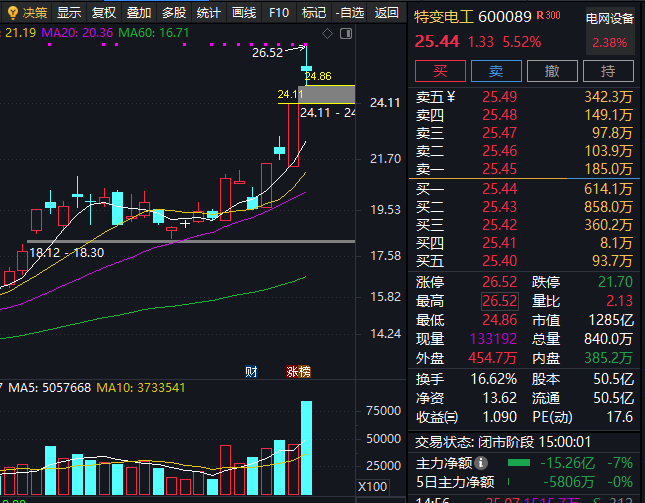Image resolution: width=645 pixels, height=503 pixels.
Task: Click the tallest cyan volume bar
Action: pyautogui.click(x=306, y=447)
